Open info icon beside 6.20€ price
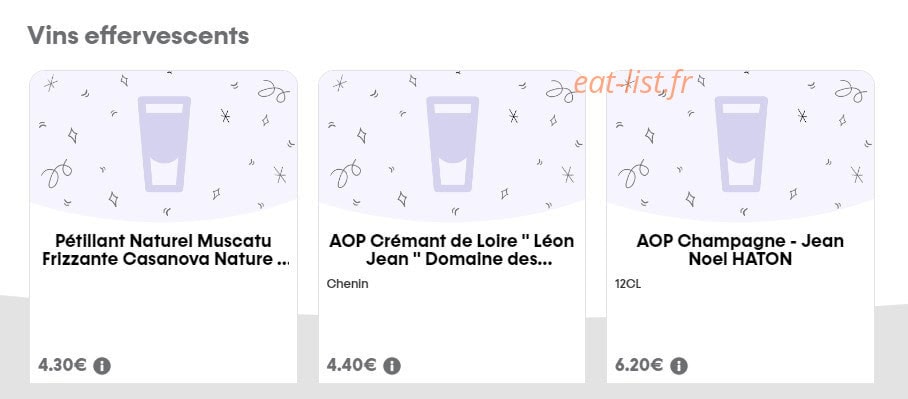 [679, 366]
